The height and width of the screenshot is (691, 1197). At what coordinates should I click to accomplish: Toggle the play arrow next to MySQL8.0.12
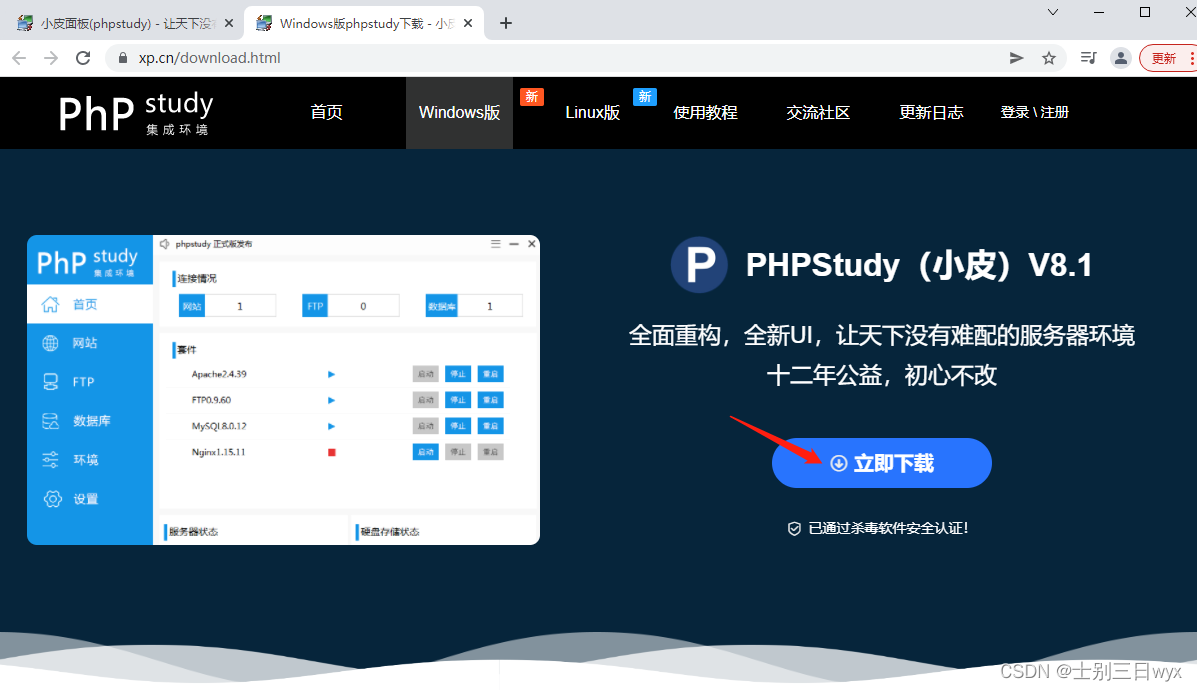[x=331, y=427]
